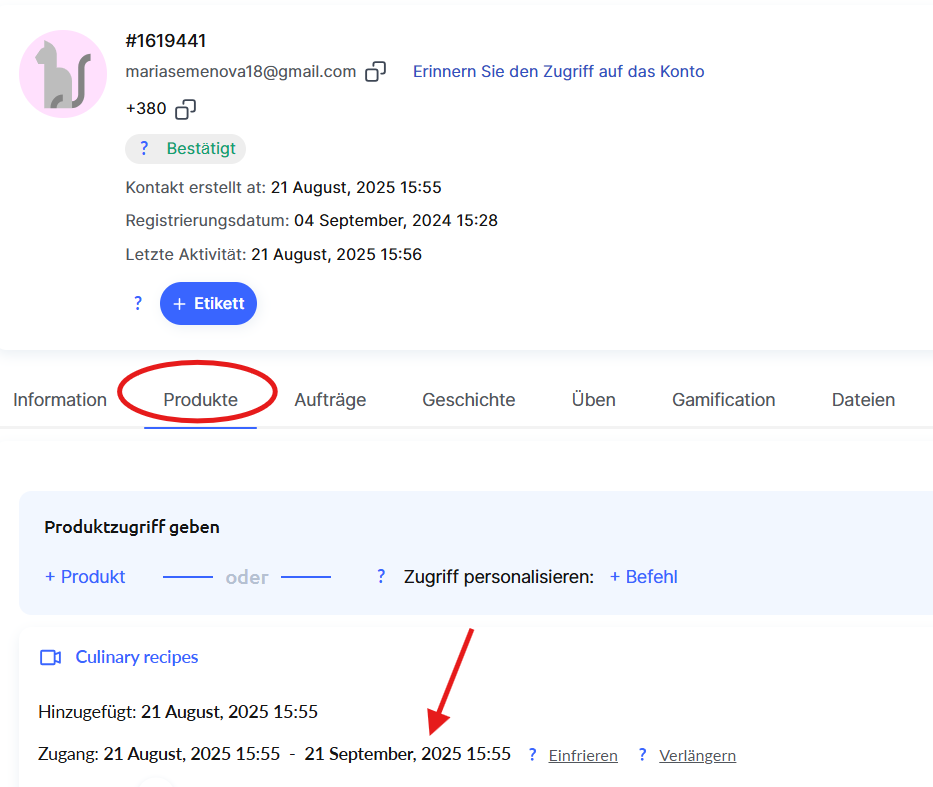Open the Üben tab
The width and height of the screenshot is (933, 787).
pos(594,399)
